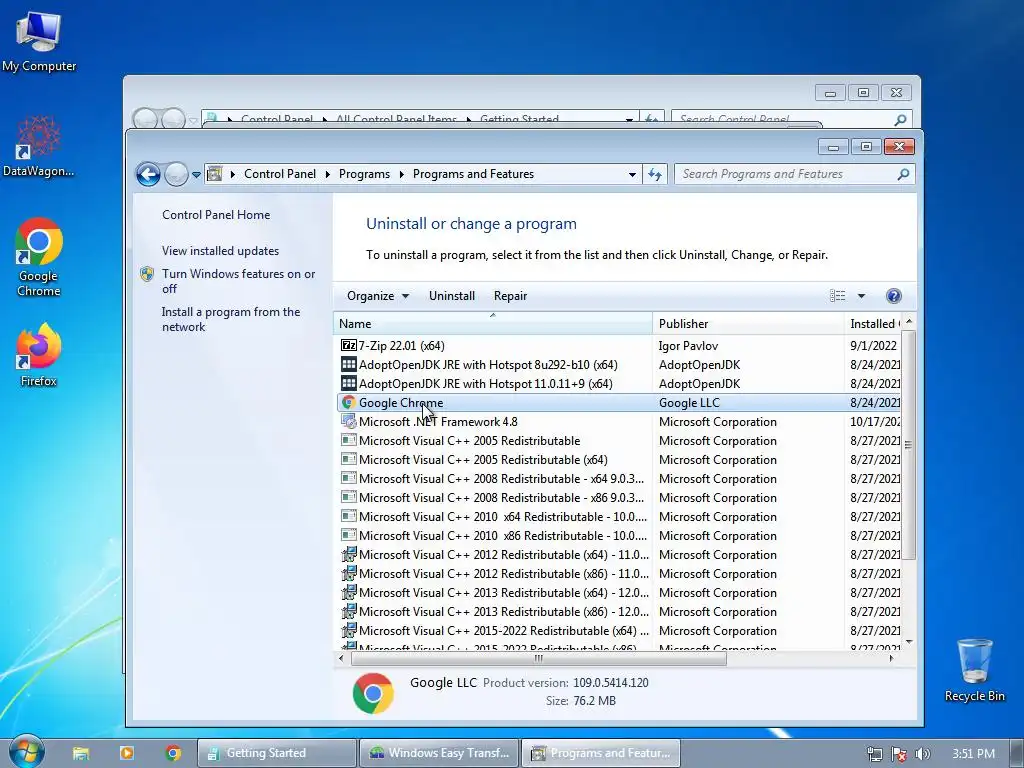Viewport: 1024px width, 768px height.
Task: Open View installed updates link
Action: click(220, 251)
